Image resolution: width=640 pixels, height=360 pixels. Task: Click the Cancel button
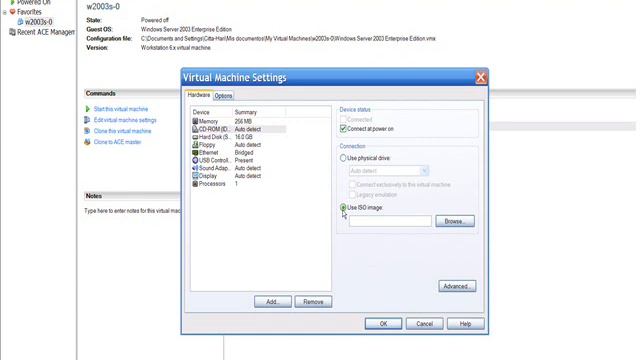(x=424, y=324)
